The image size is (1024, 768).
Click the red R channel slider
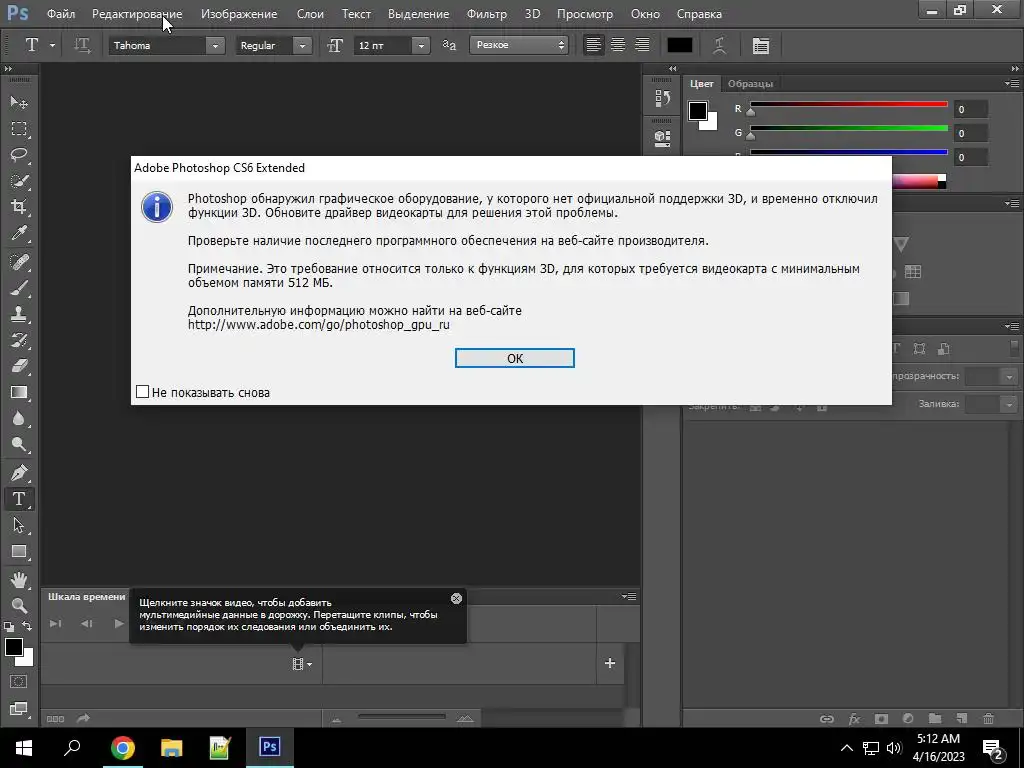point(848,104)
